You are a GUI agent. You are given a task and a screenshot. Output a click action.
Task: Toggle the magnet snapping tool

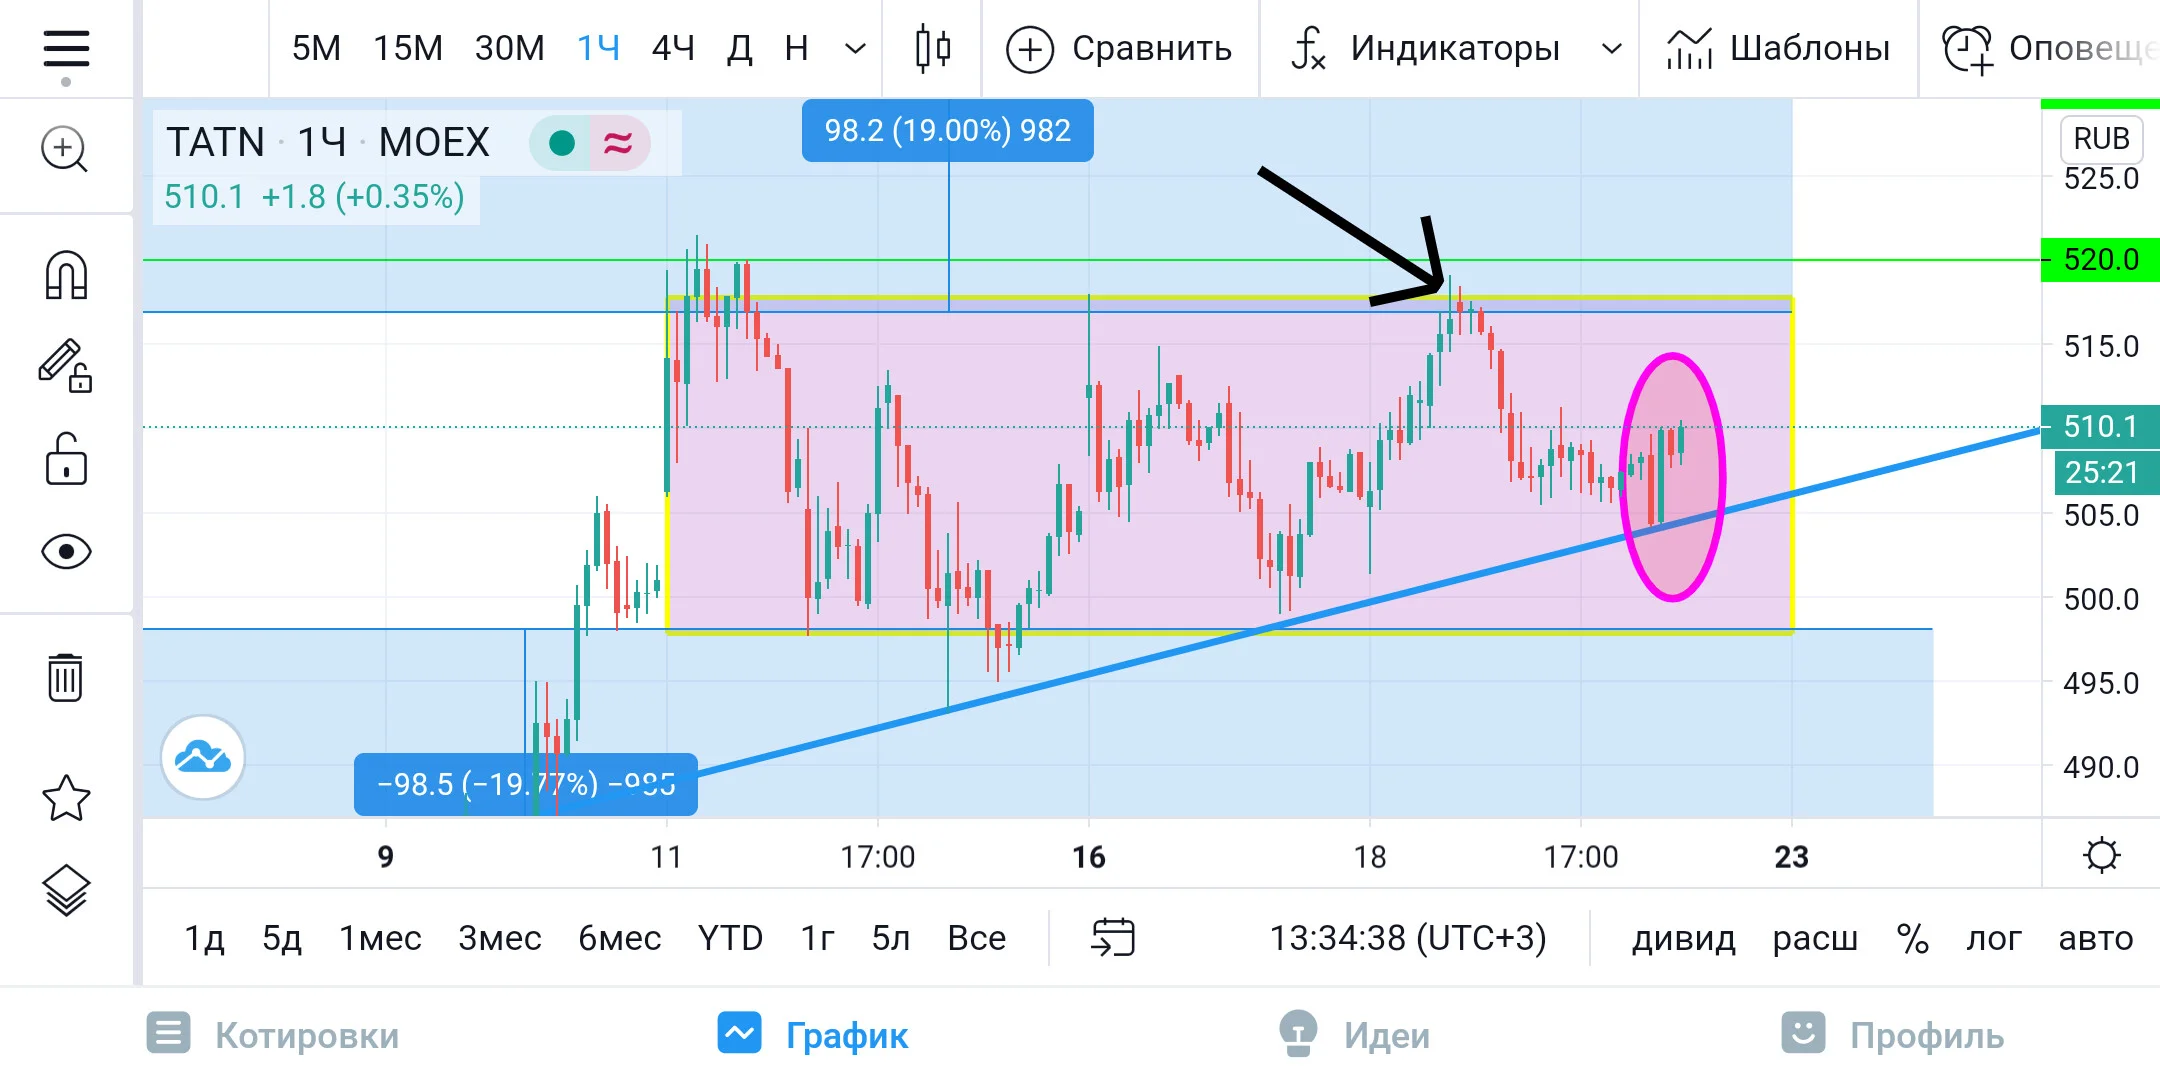(66, 275)
